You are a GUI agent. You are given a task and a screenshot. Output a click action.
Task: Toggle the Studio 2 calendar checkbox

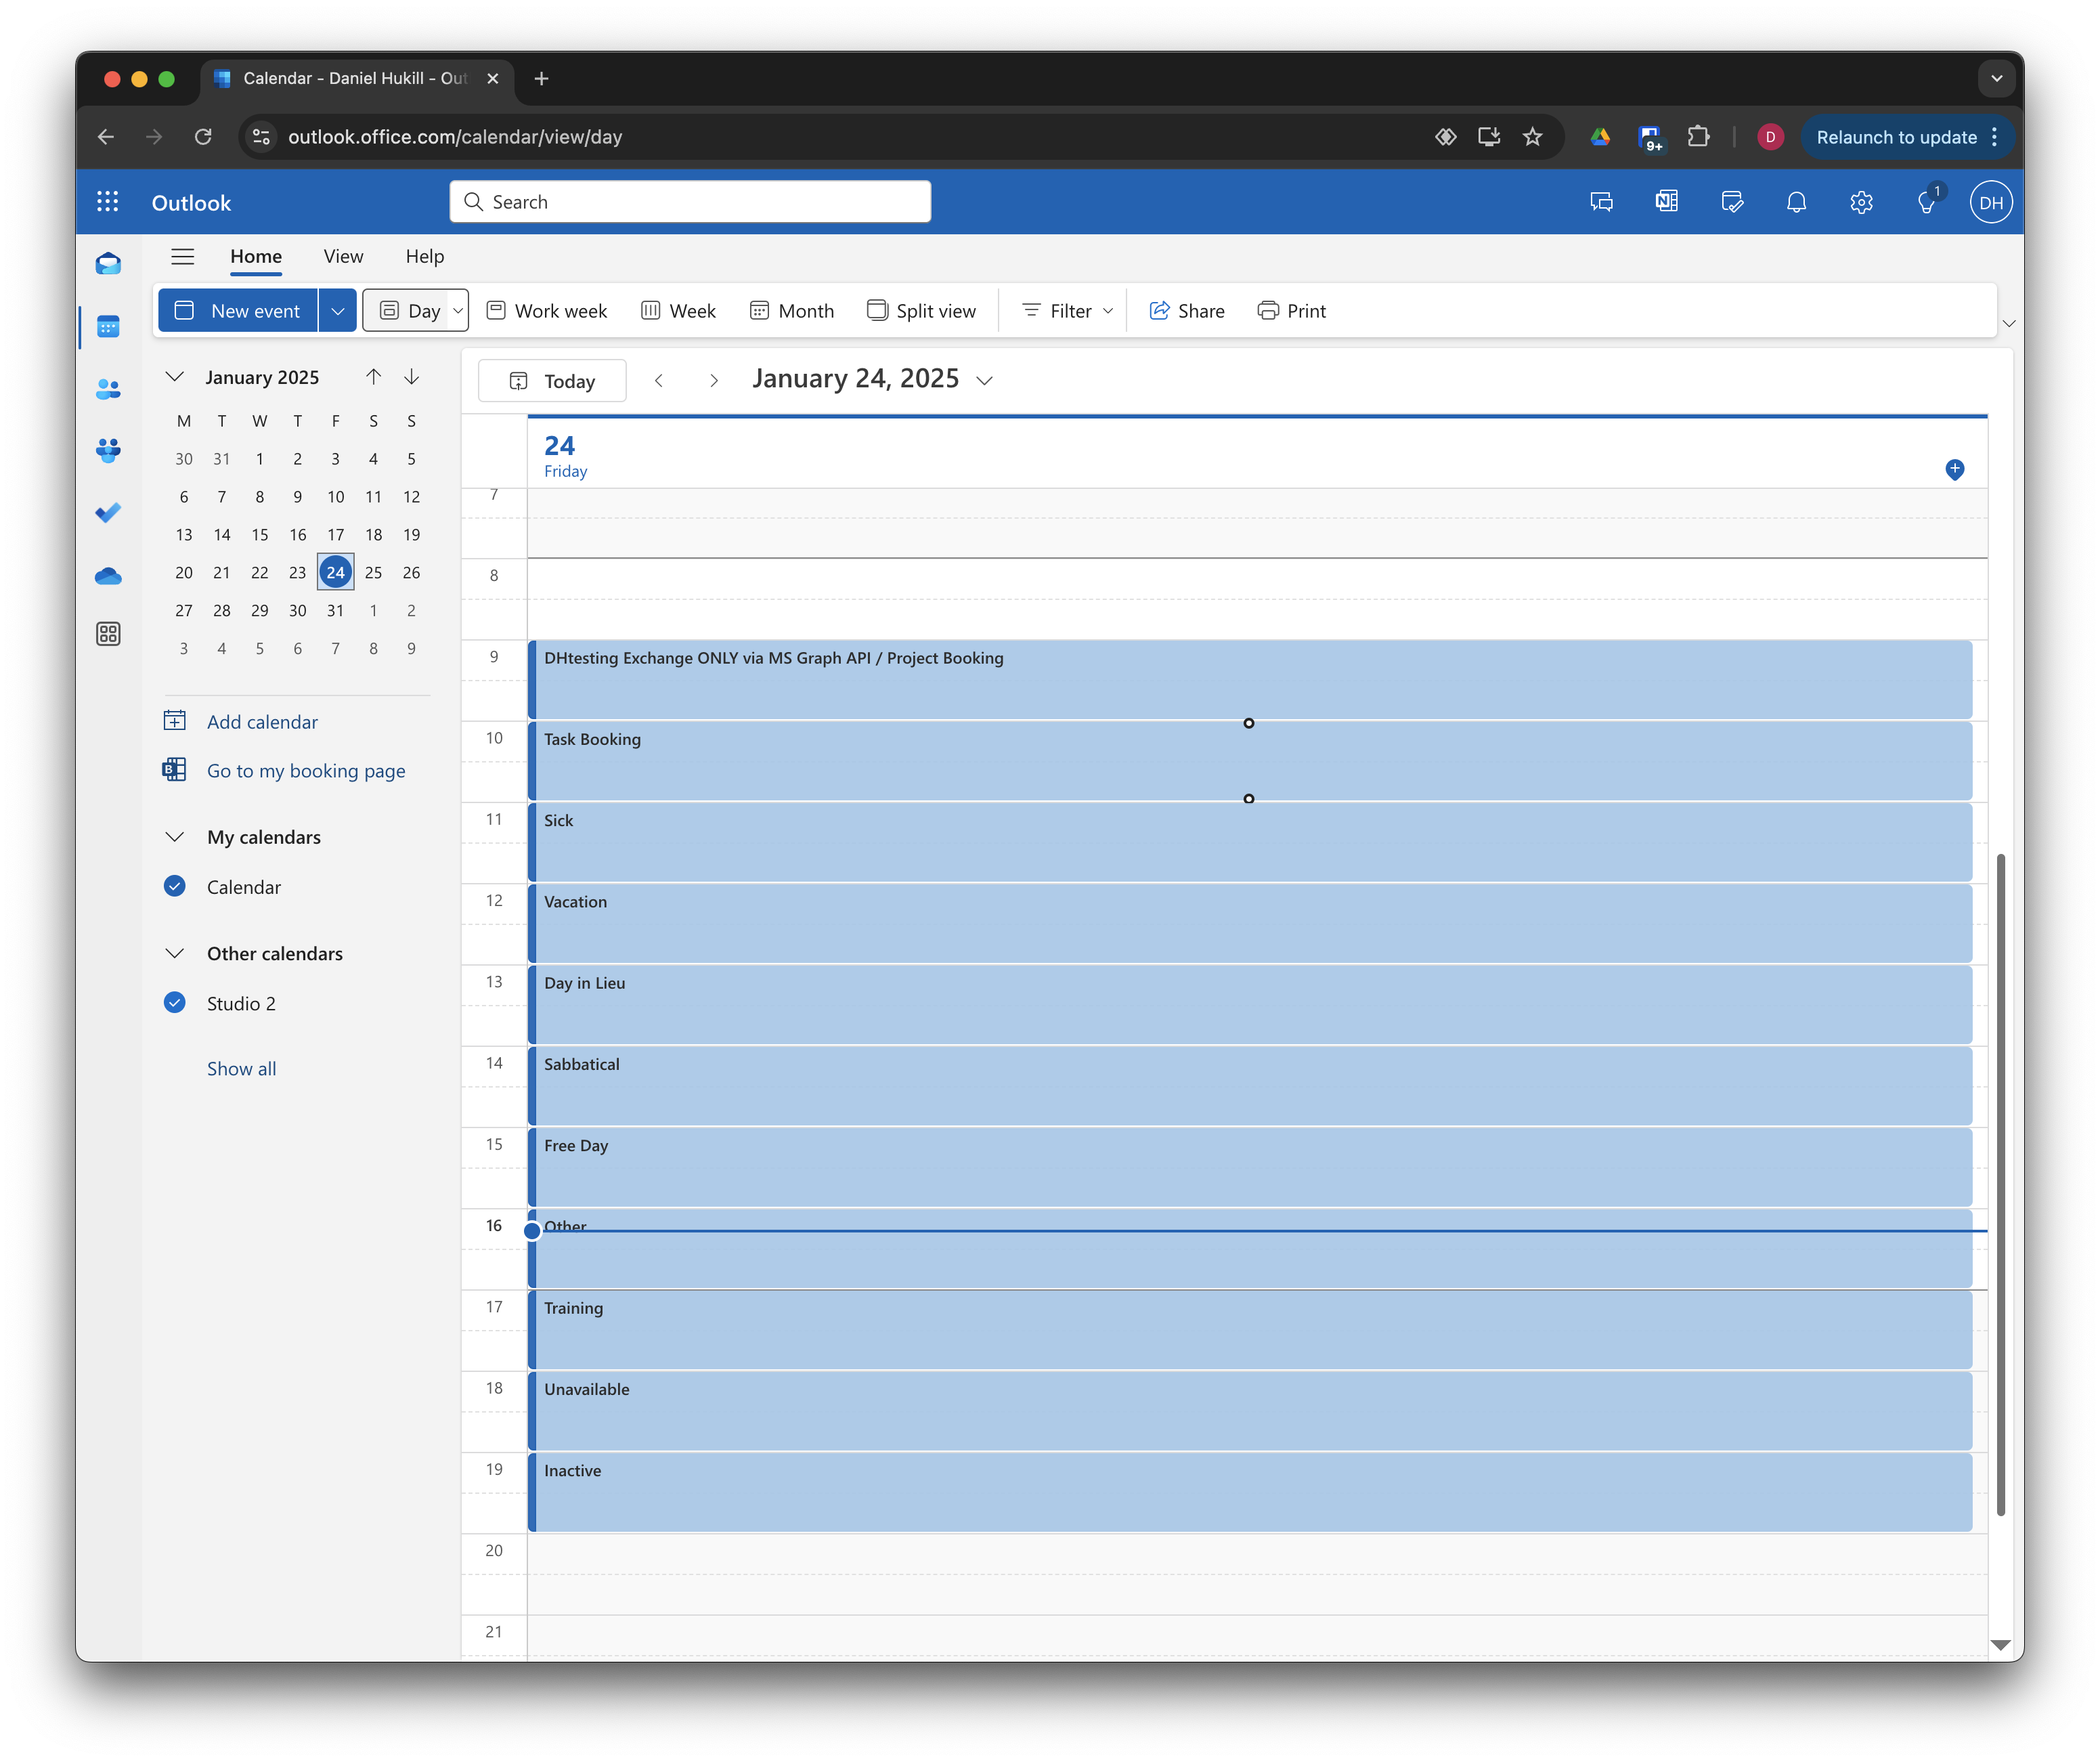tap(175, 1002)
